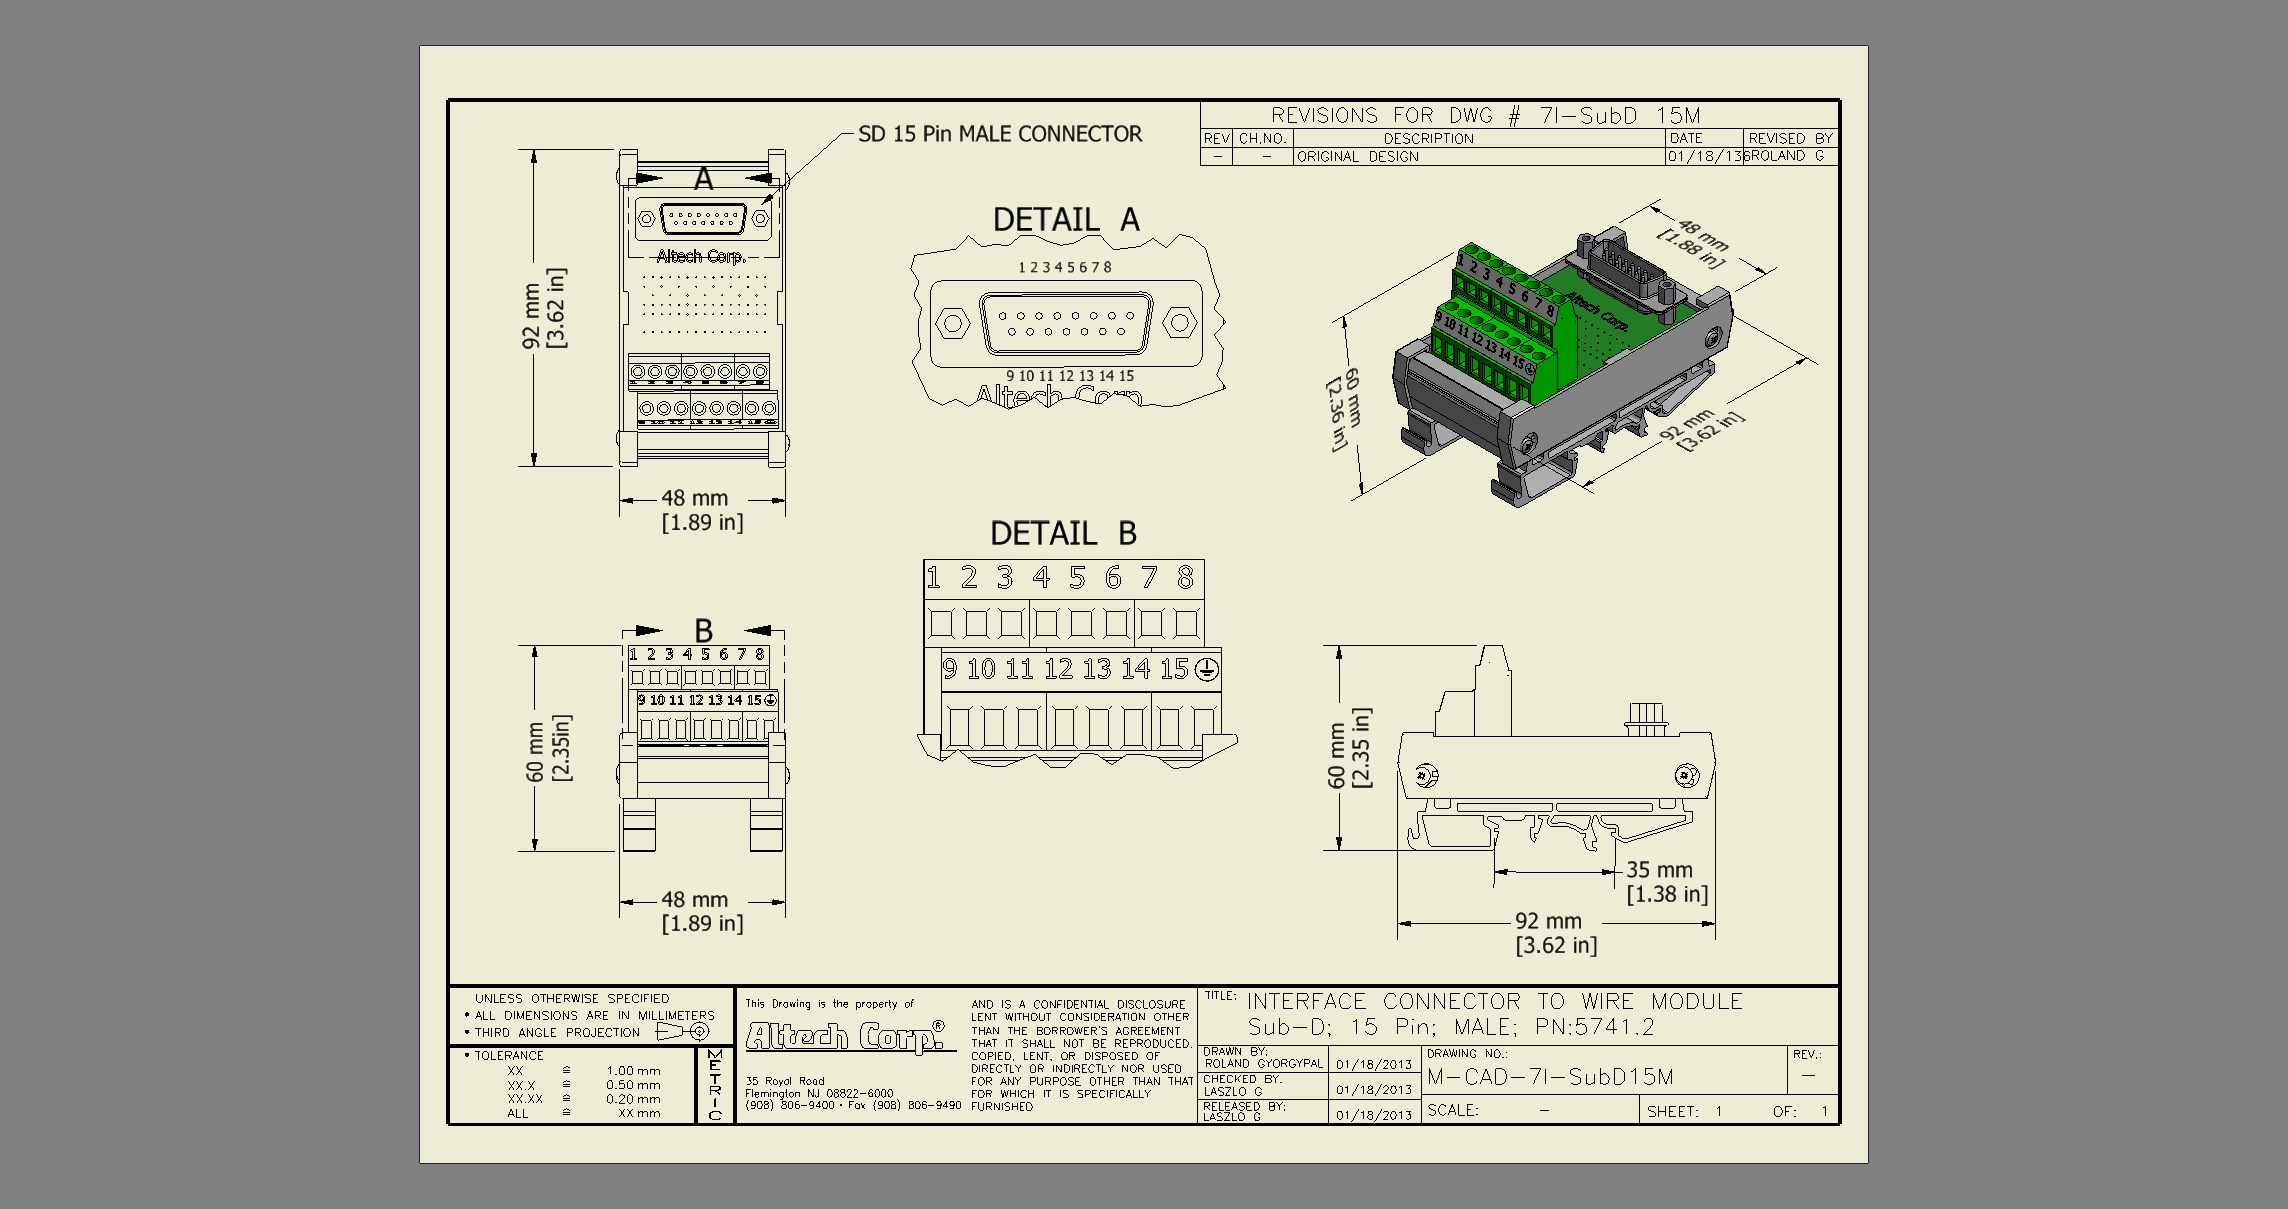Image resolution: width=2288 pixels, height=1209 pixels.
Task: Click the '1.00 mm' tolerance value
Action: pos(633,1070)
